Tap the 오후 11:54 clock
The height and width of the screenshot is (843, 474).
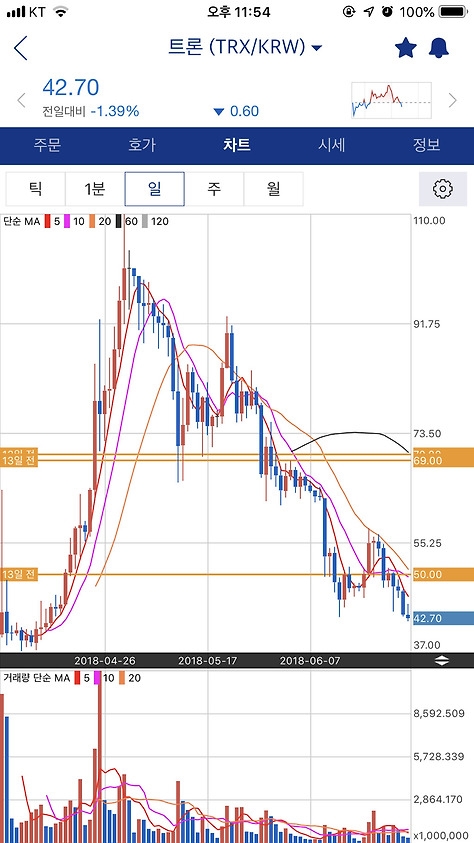(x=239, y=12)
